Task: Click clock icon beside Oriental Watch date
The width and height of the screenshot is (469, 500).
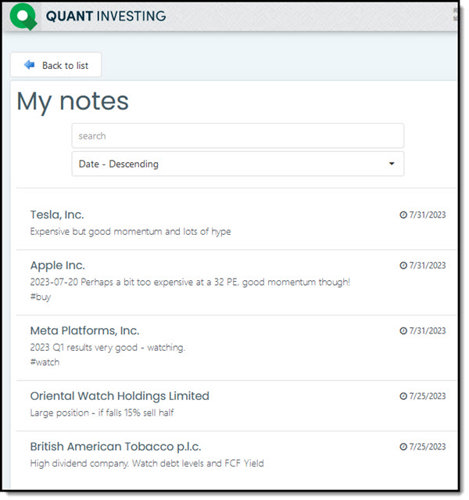Action: pos(403,396)
